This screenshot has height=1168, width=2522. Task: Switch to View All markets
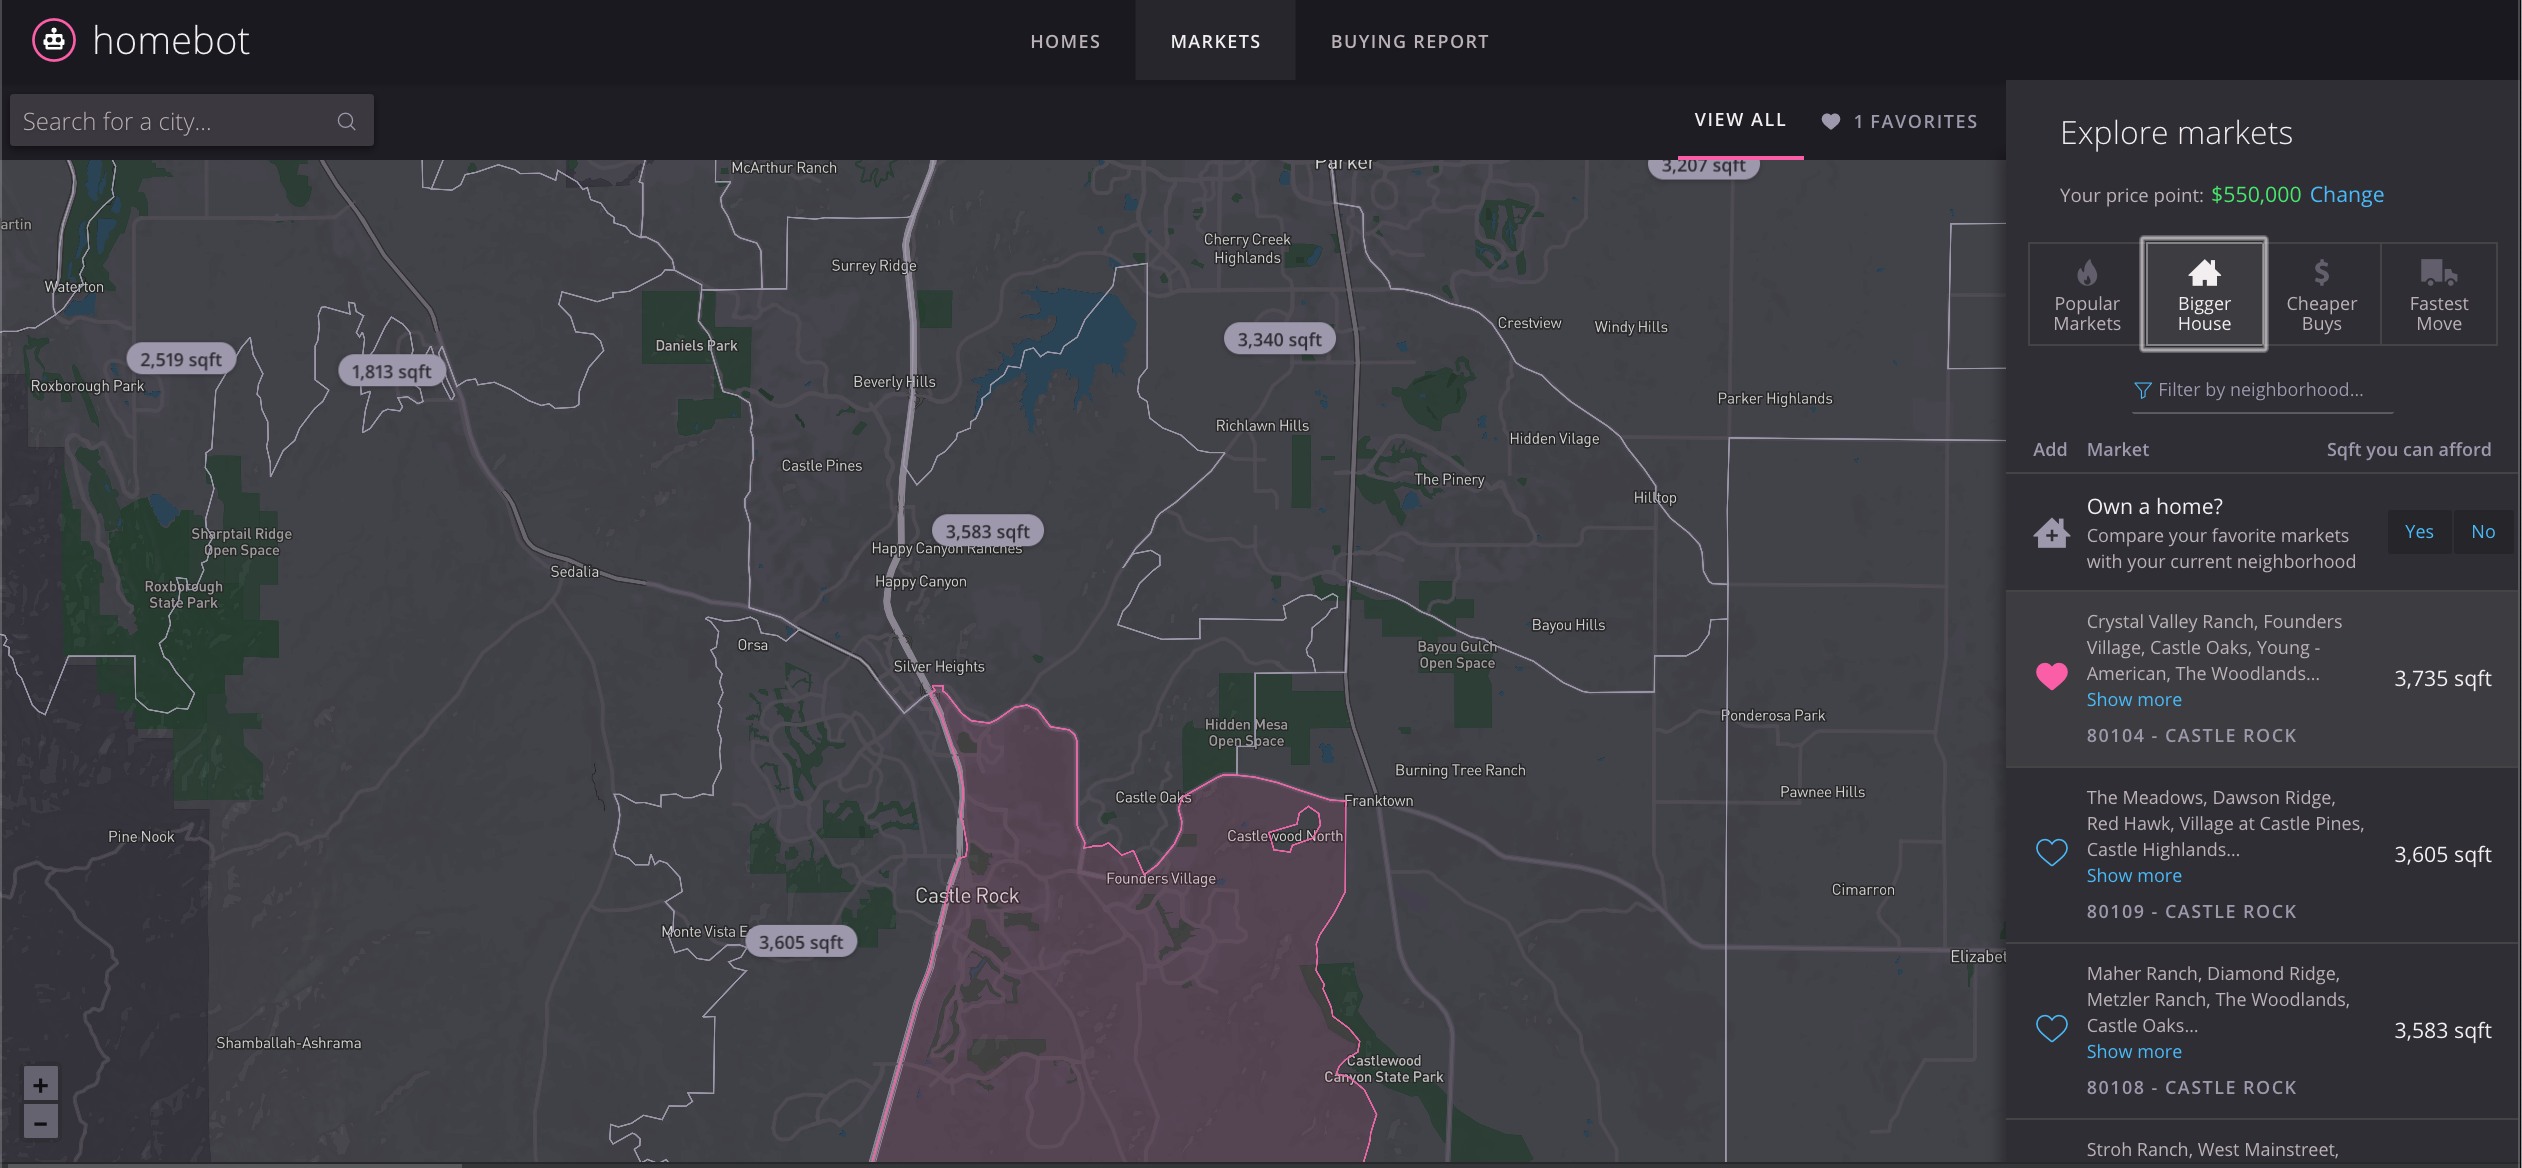tap(1739, 120)
